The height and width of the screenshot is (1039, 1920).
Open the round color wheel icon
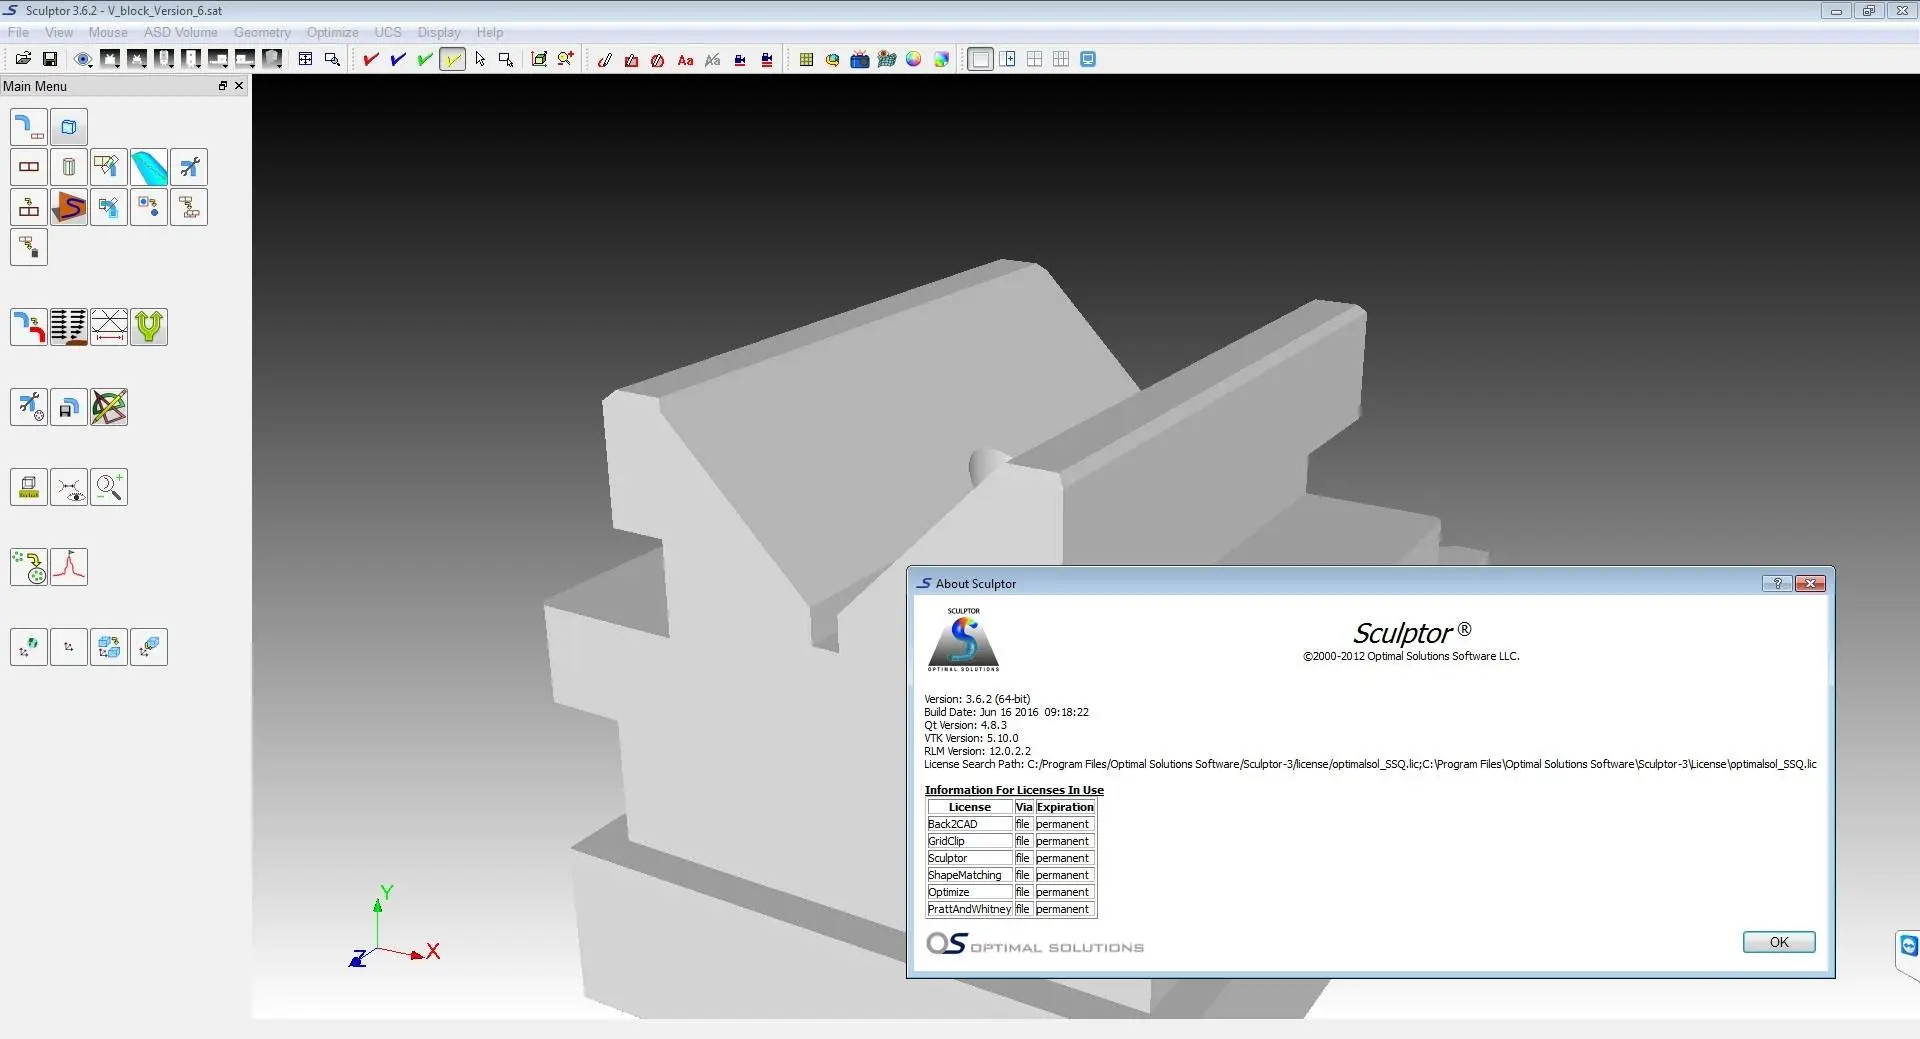(914, 59)
